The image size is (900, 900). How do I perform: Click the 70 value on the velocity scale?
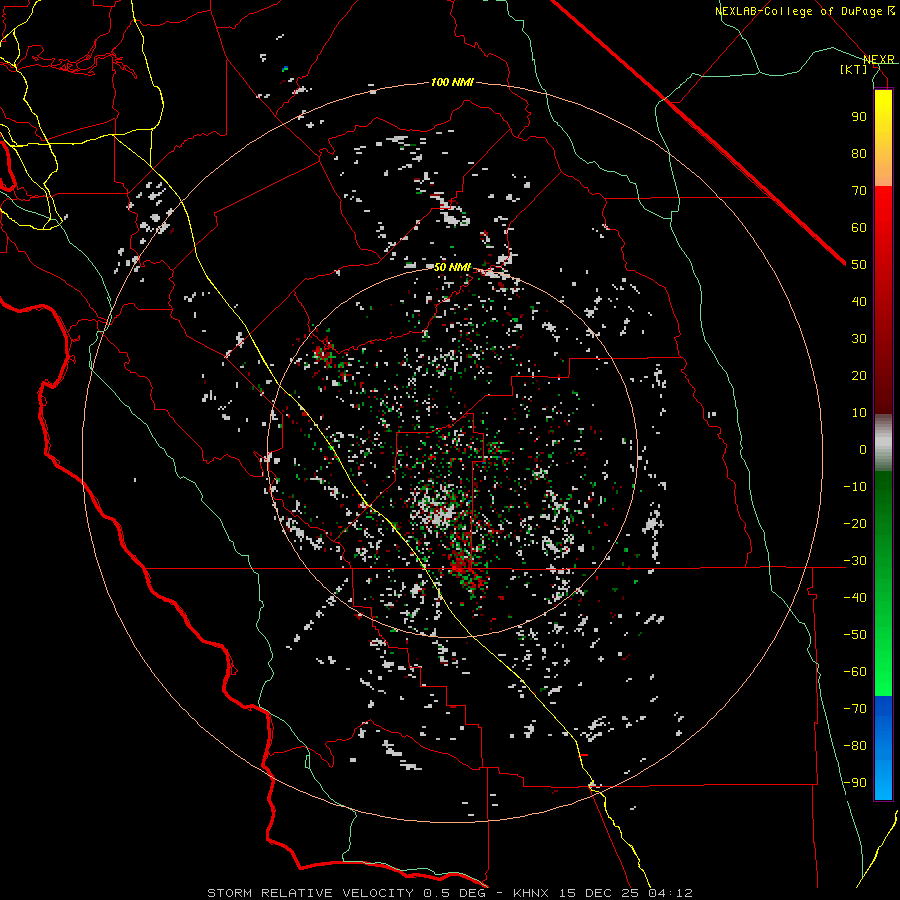tap(859, 191)
